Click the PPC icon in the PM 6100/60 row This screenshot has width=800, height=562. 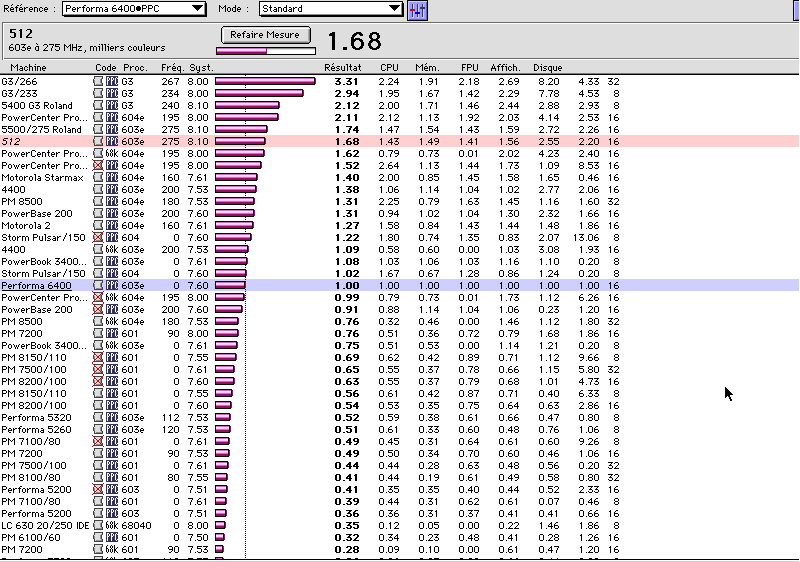112,538
